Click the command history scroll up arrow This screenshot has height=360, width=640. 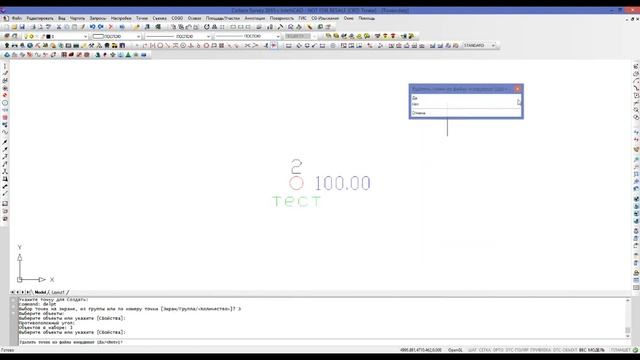(628, 300)
